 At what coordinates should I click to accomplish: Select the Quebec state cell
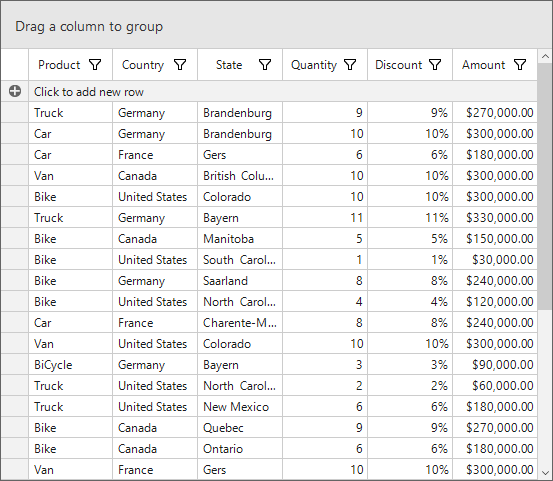point(240,428)
